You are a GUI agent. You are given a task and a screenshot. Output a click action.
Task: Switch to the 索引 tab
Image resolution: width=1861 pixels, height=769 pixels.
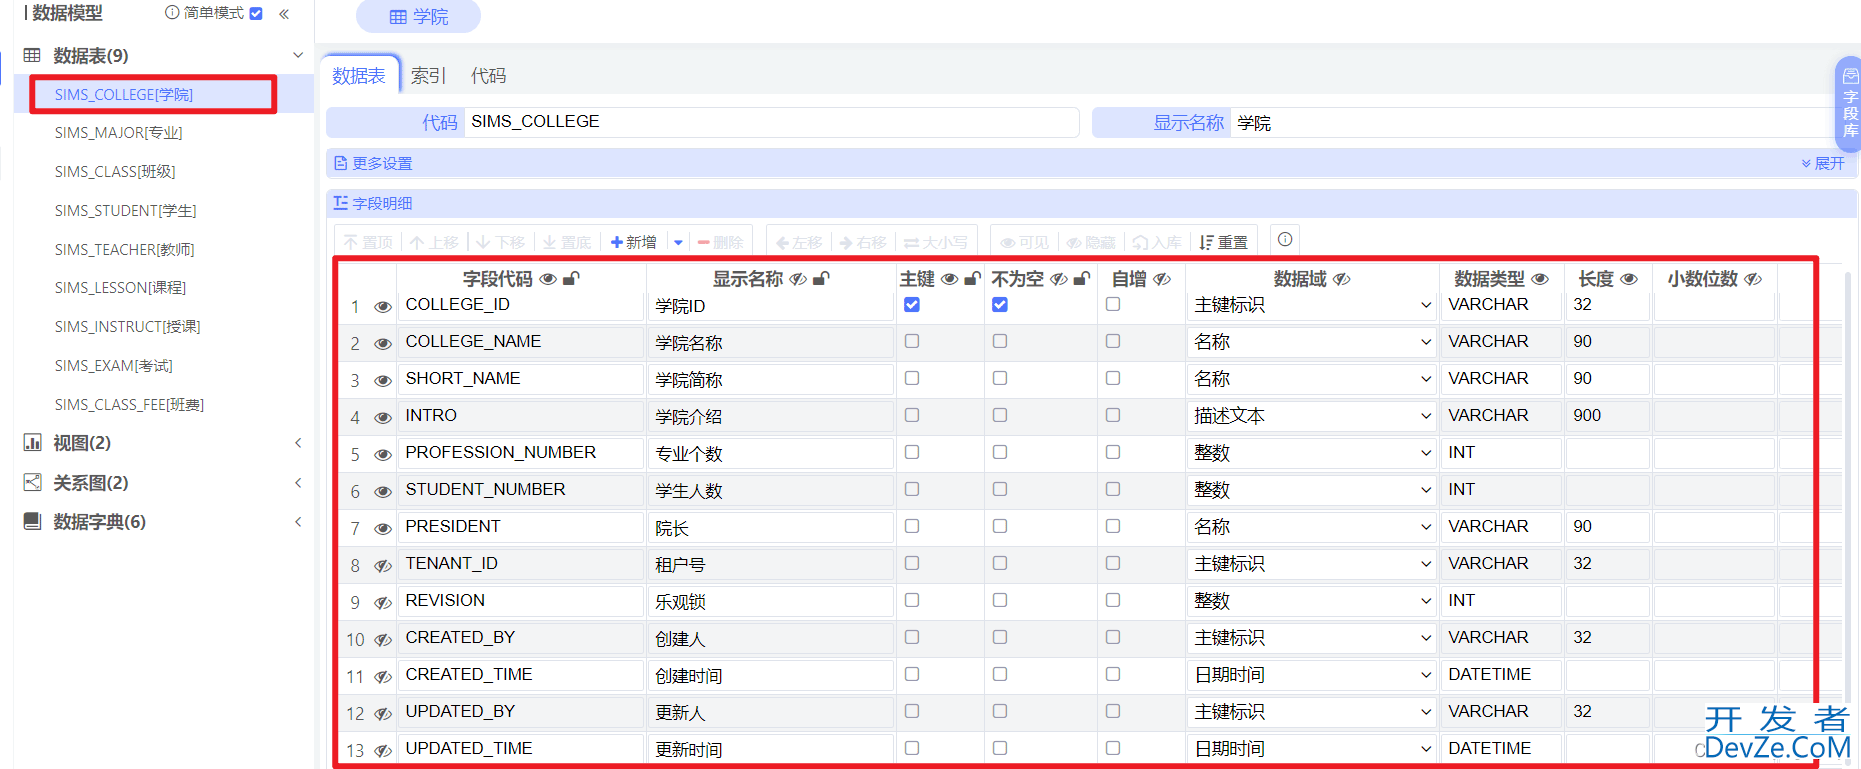(428, 76)
